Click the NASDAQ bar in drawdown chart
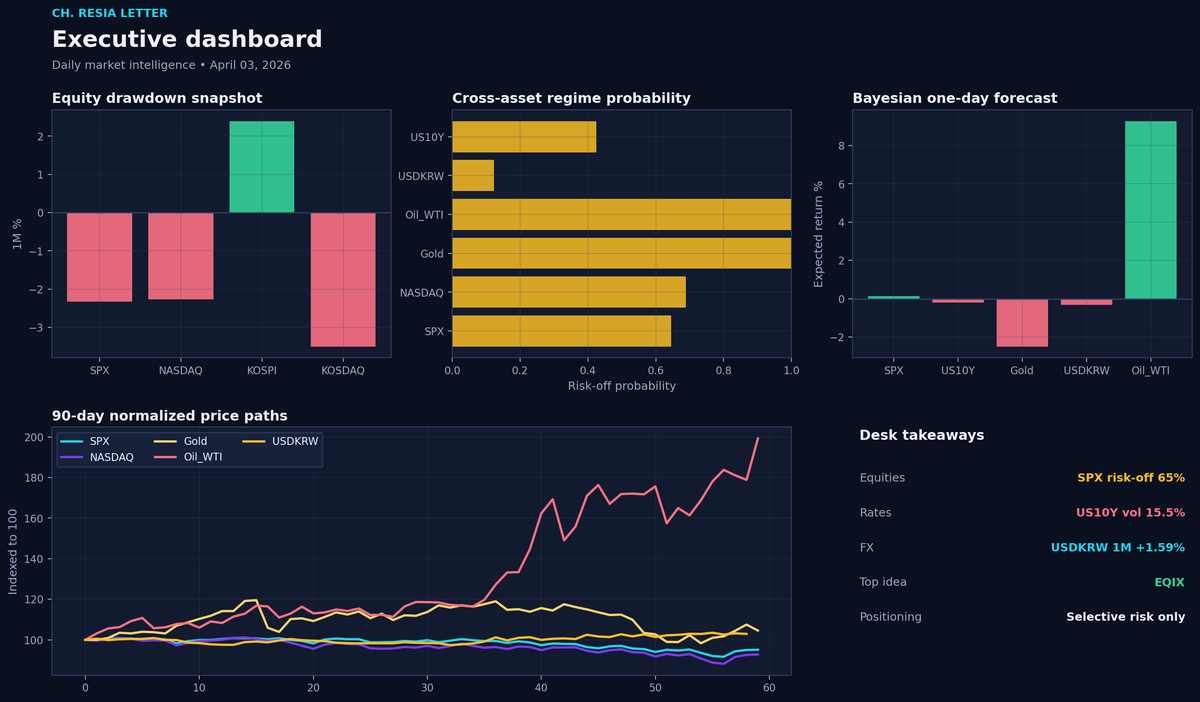 coord(181,256)
